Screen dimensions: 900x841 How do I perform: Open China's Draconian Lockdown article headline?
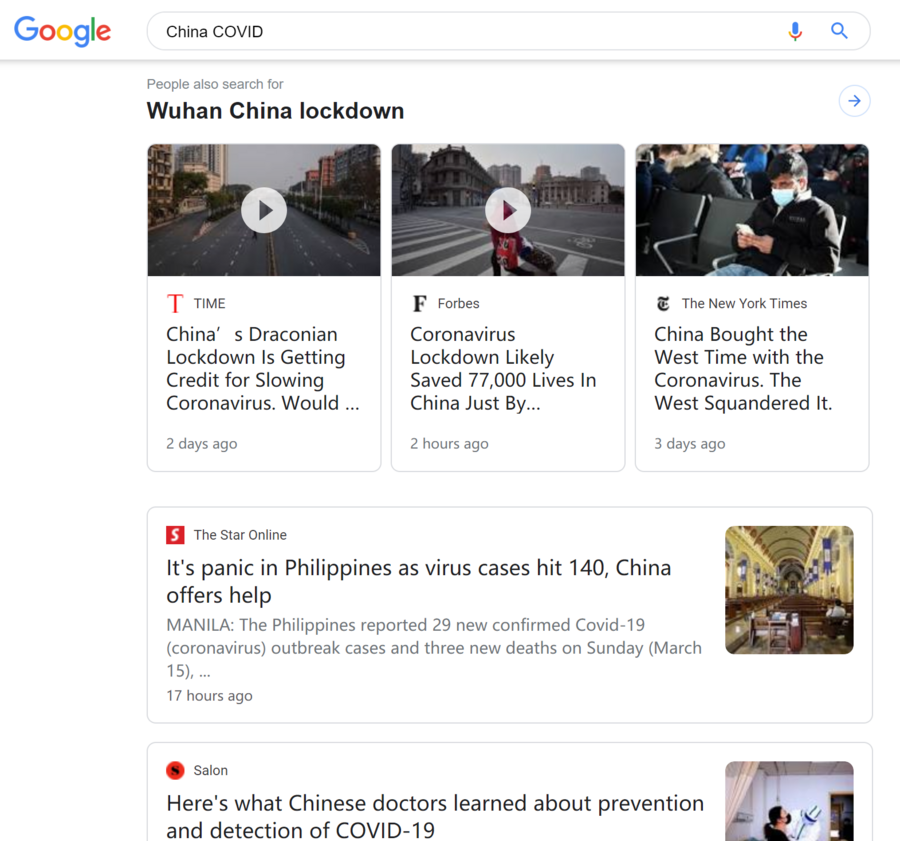[262, 369]
